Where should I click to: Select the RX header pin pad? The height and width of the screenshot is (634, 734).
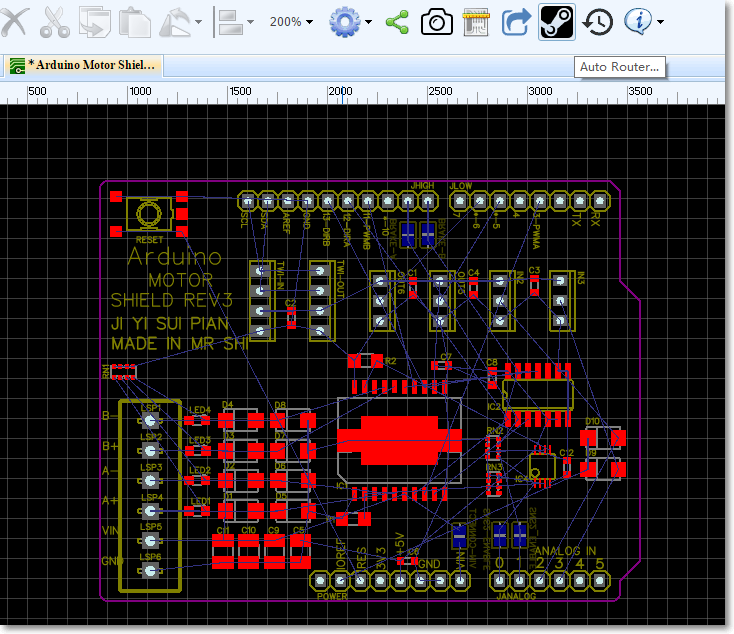(600, 201)
